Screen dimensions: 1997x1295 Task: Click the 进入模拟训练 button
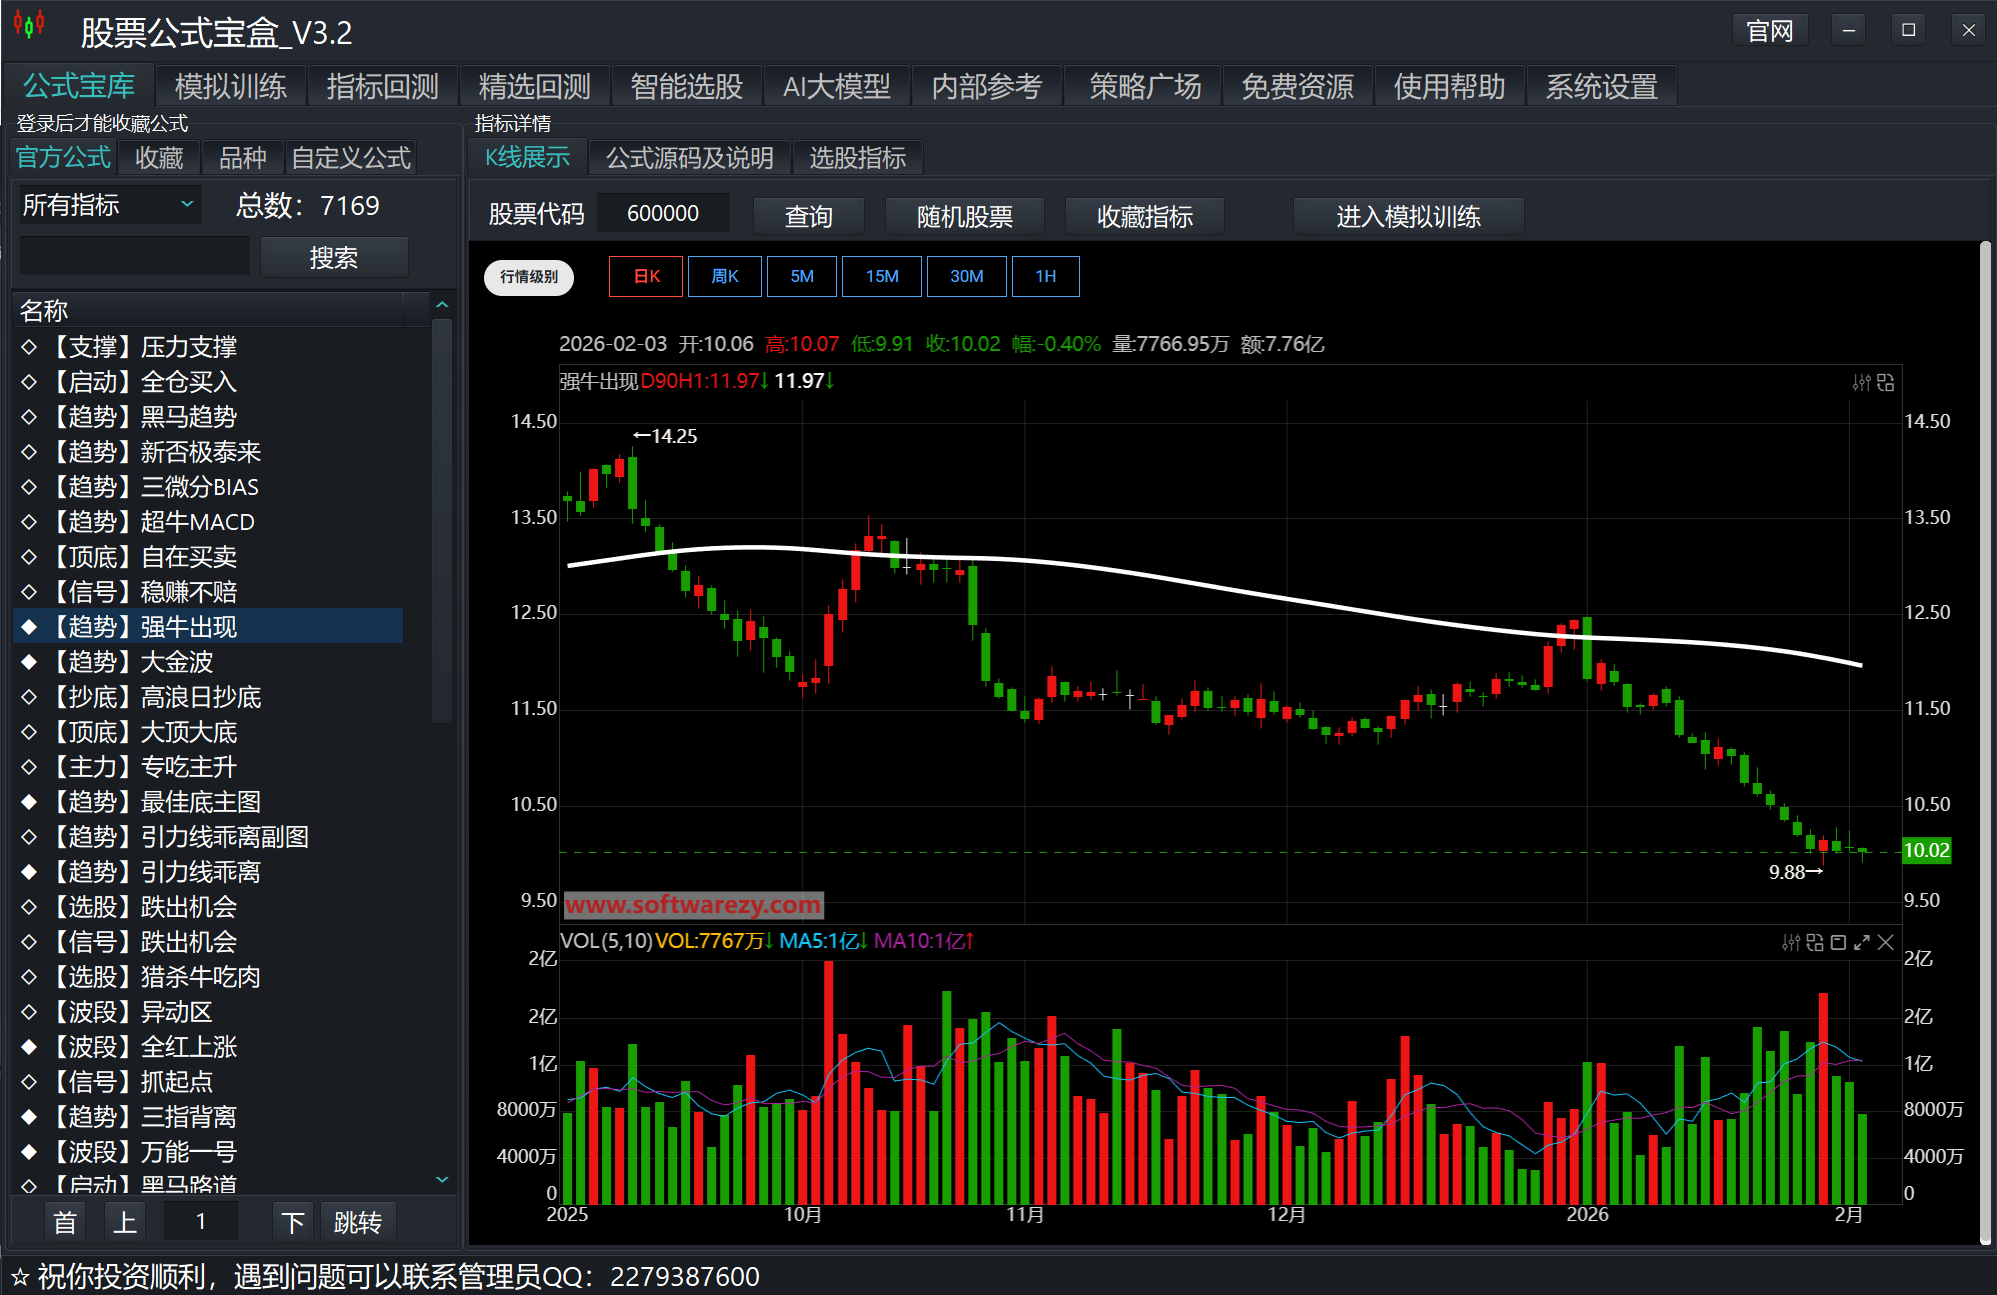coord(1408,216)
